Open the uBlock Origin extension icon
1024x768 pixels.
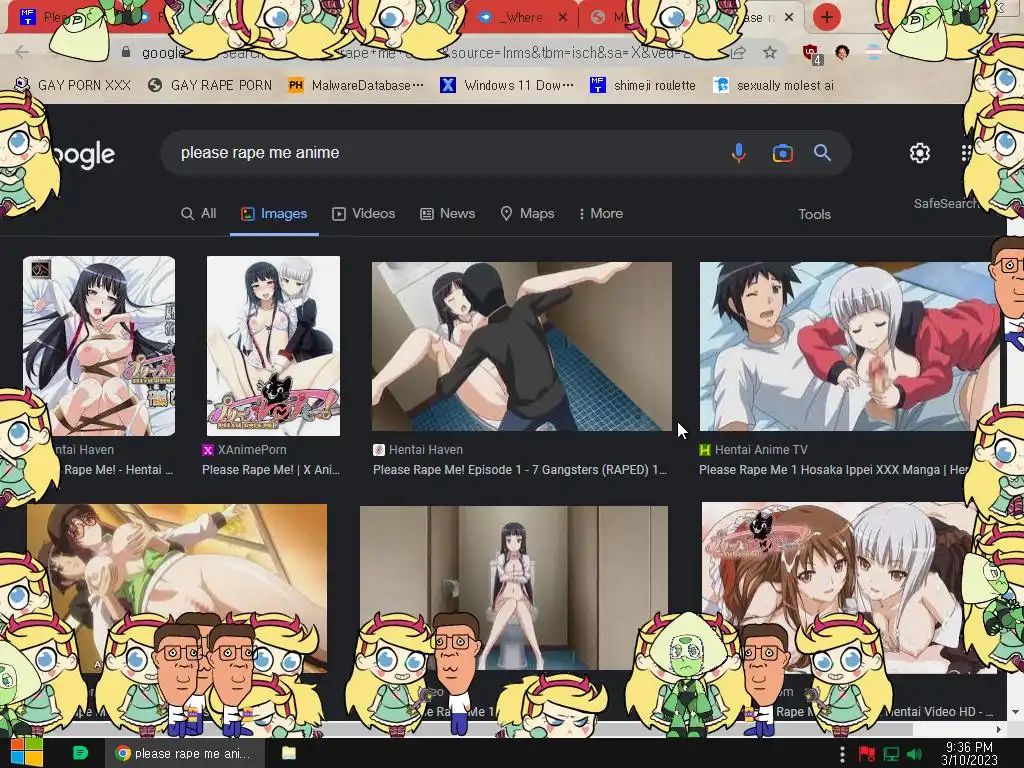(812, 54)
